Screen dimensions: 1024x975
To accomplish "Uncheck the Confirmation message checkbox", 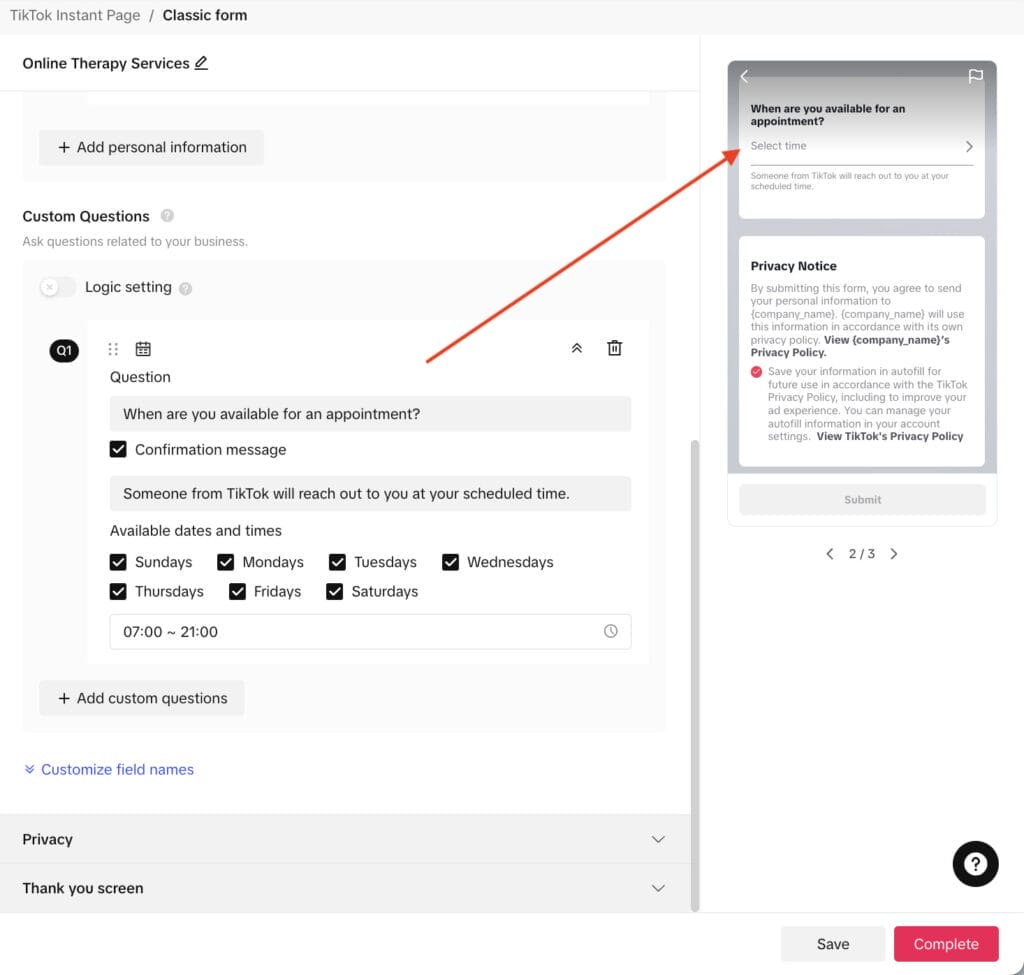I will [118, 449].
